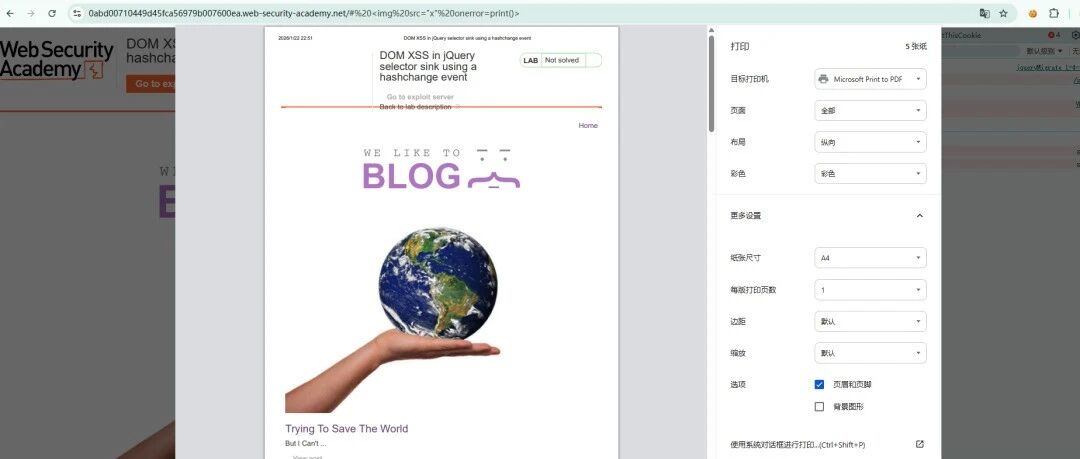The image size is (1080, 459).
Task: Click the browser back arrow
Action: click(x=10, y=13)
